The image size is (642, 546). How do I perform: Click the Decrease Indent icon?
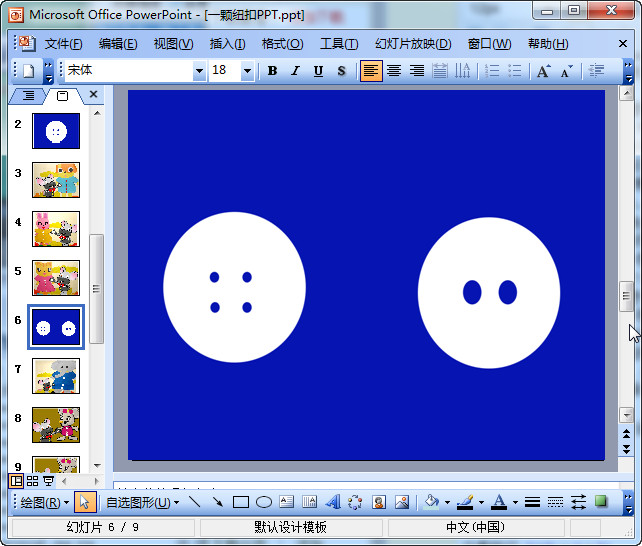tap(596, 71)
